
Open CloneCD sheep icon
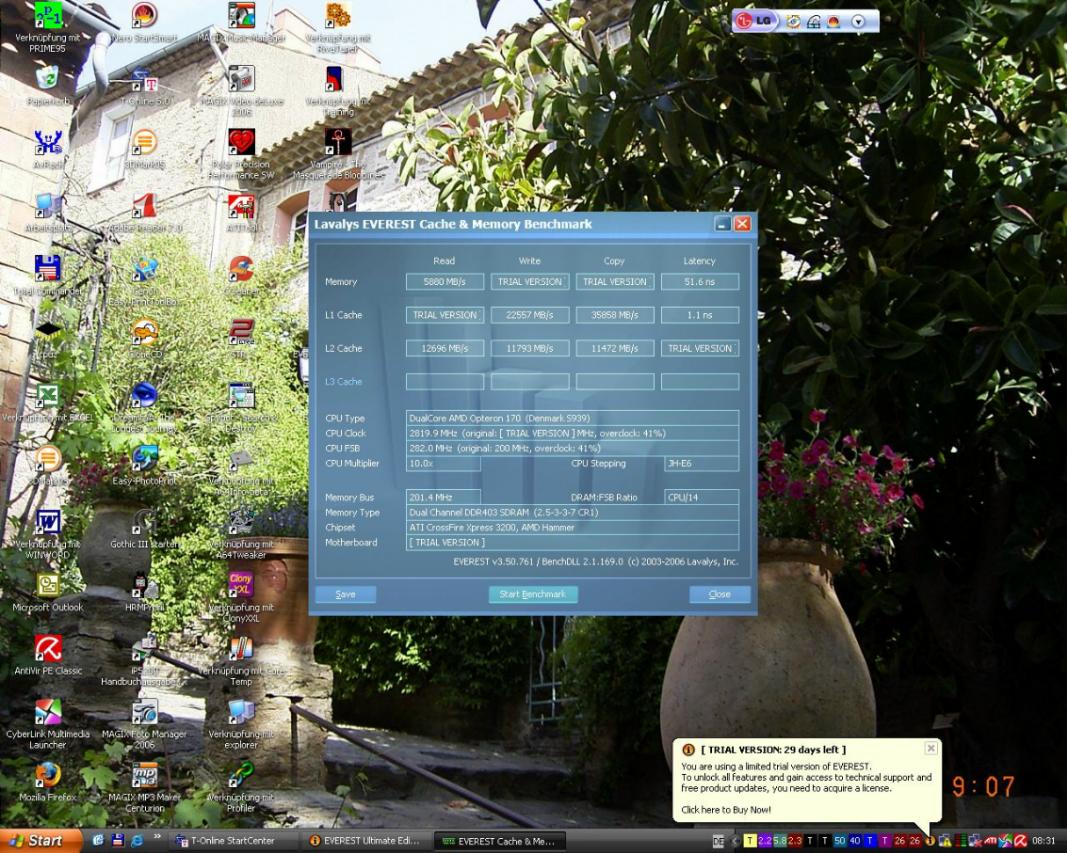tap(144, 332)
